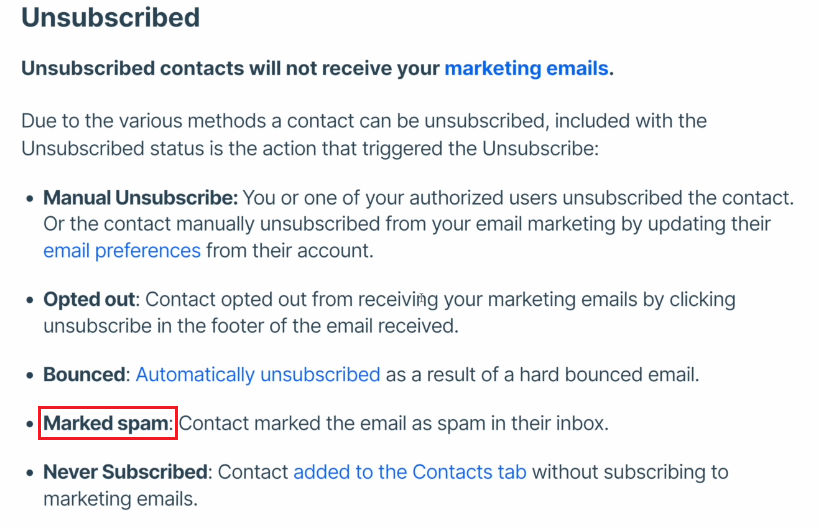Open the "Automatically unsubscribed" link
Screen dimensions: 818x528
point(258,375)
